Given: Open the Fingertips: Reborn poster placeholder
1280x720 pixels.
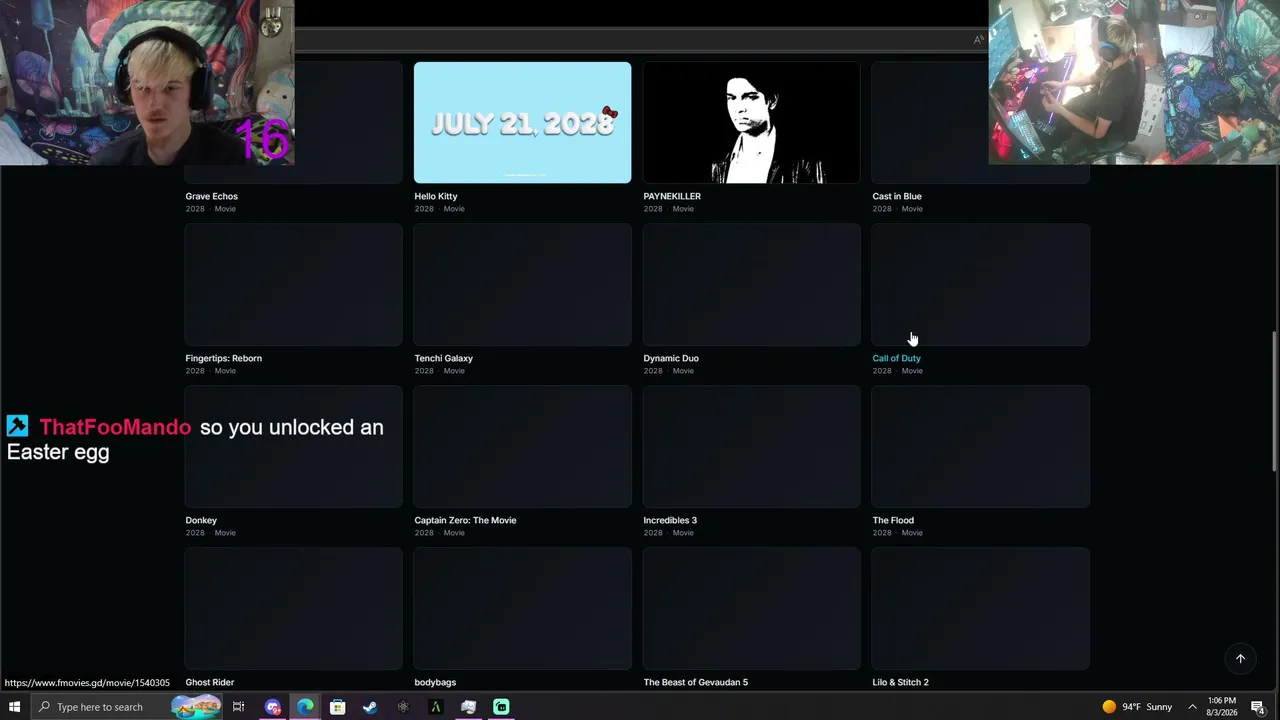Looking at the screenshot, I should coord(294,285).
